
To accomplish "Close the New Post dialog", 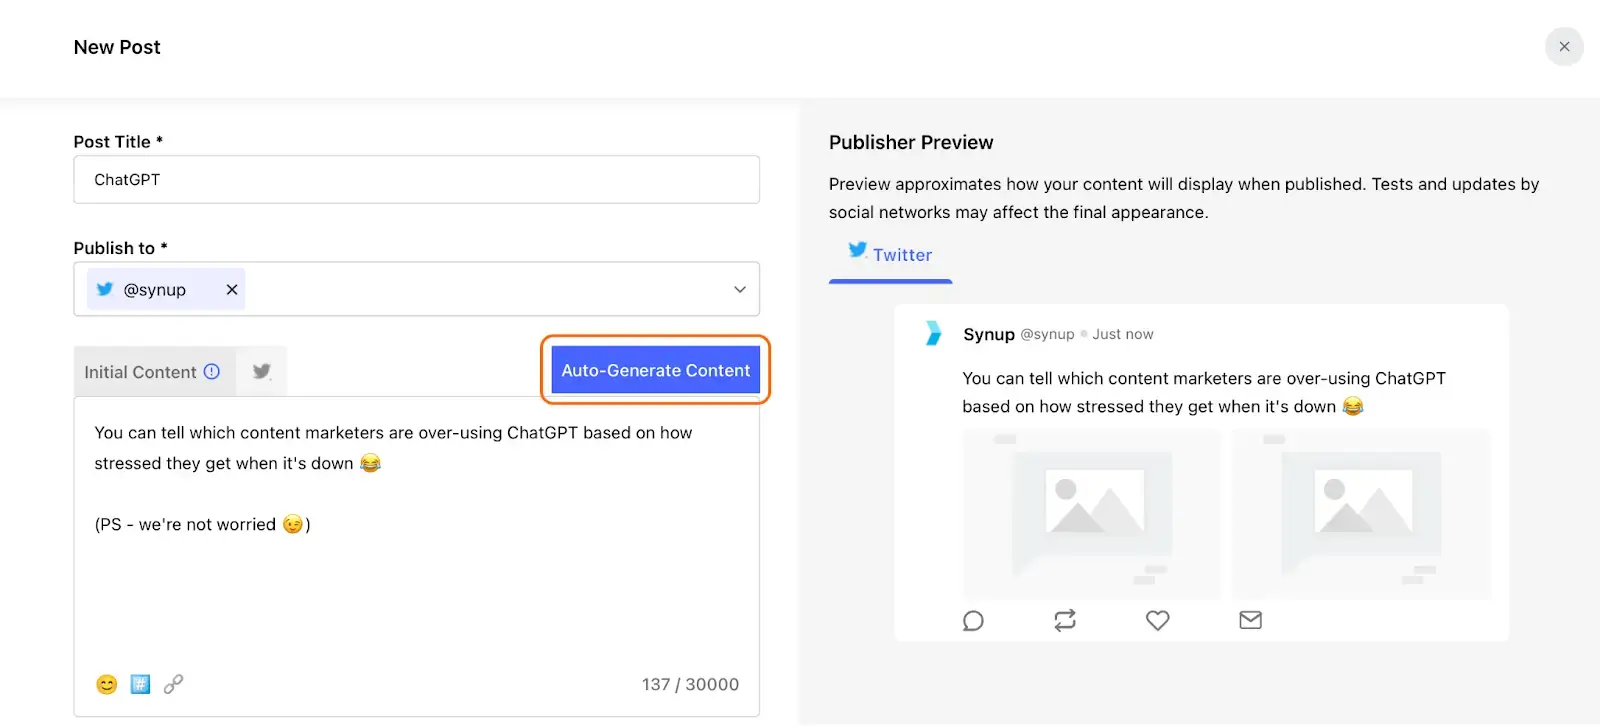I will 1564,47.
